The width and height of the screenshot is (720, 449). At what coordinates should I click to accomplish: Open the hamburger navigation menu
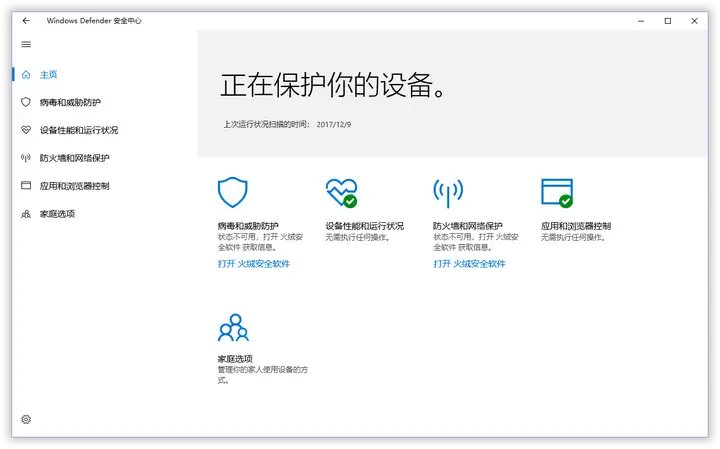point(26,45)
